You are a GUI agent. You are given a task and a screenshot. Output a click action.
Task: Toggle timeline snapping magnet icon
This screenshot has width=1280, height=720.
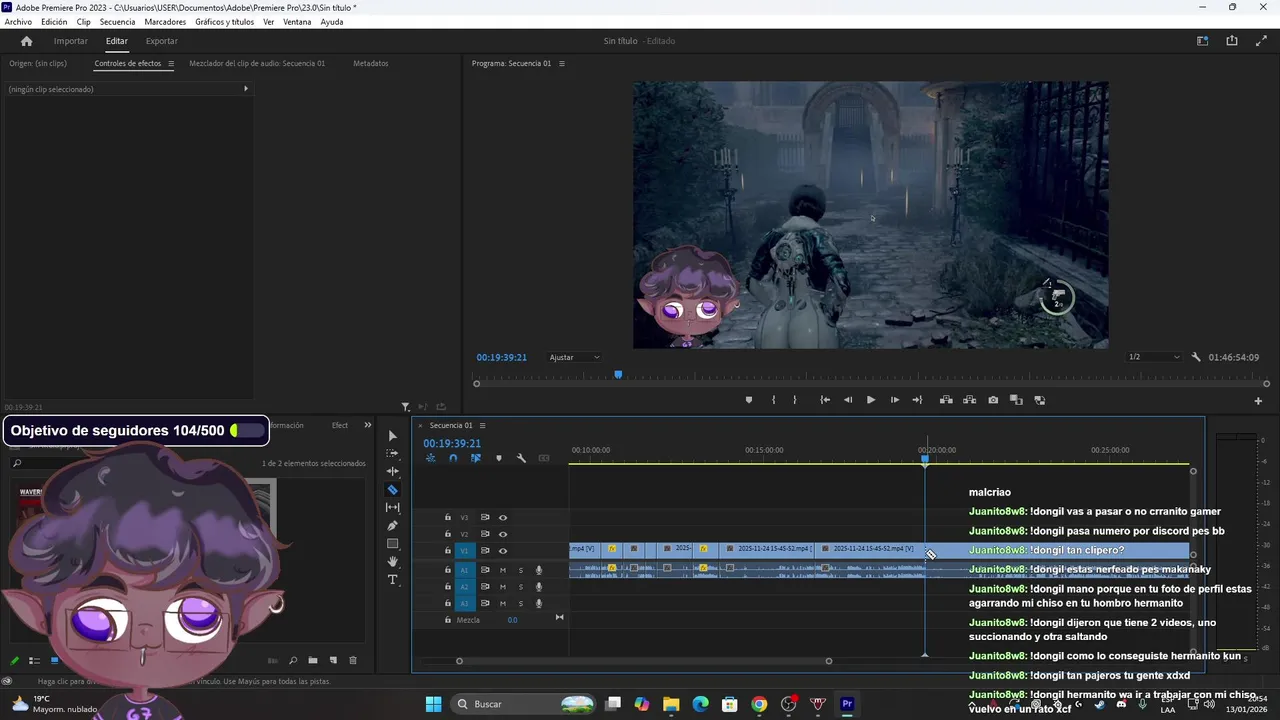453,458
